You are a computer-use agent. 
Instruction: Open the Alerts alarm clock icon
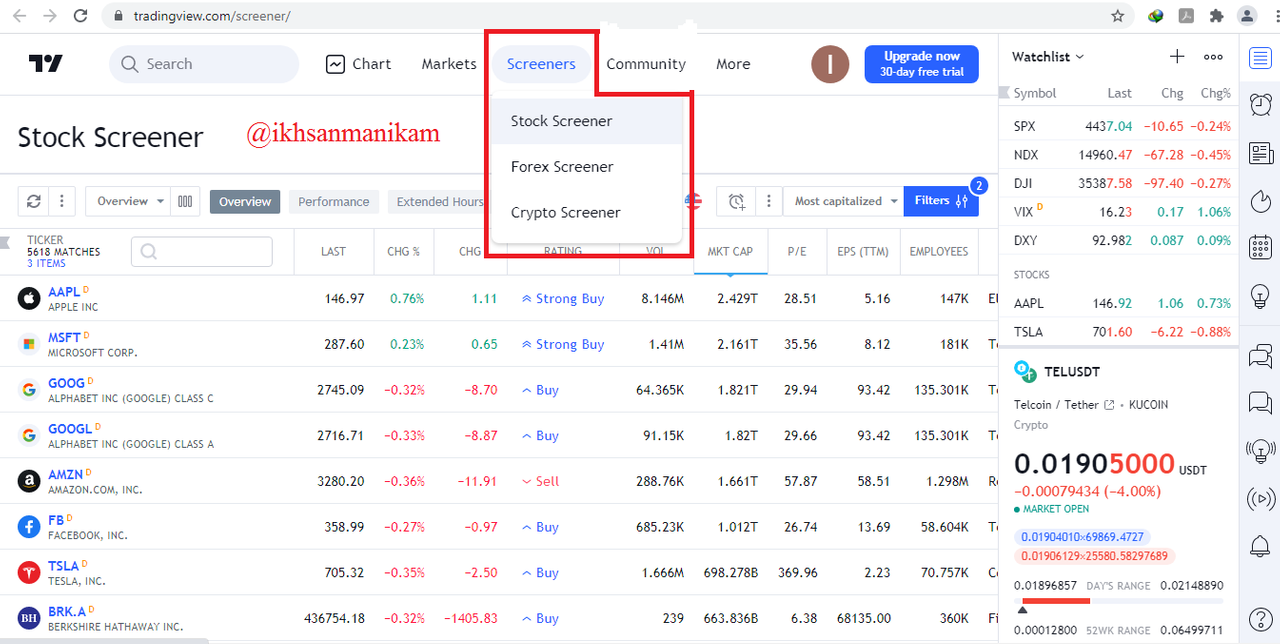(1260, 104)
